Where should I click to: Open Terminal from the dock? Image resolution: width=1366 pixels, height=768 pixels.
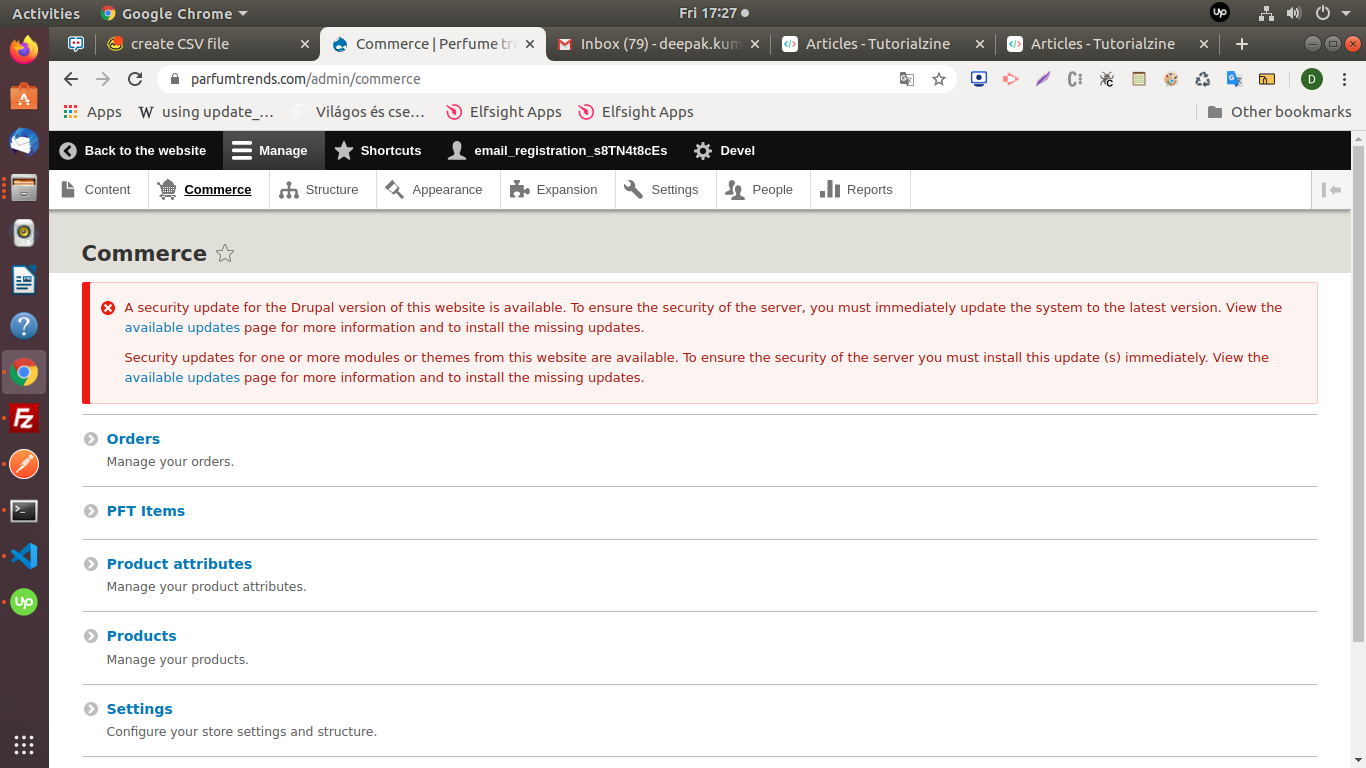24,511
